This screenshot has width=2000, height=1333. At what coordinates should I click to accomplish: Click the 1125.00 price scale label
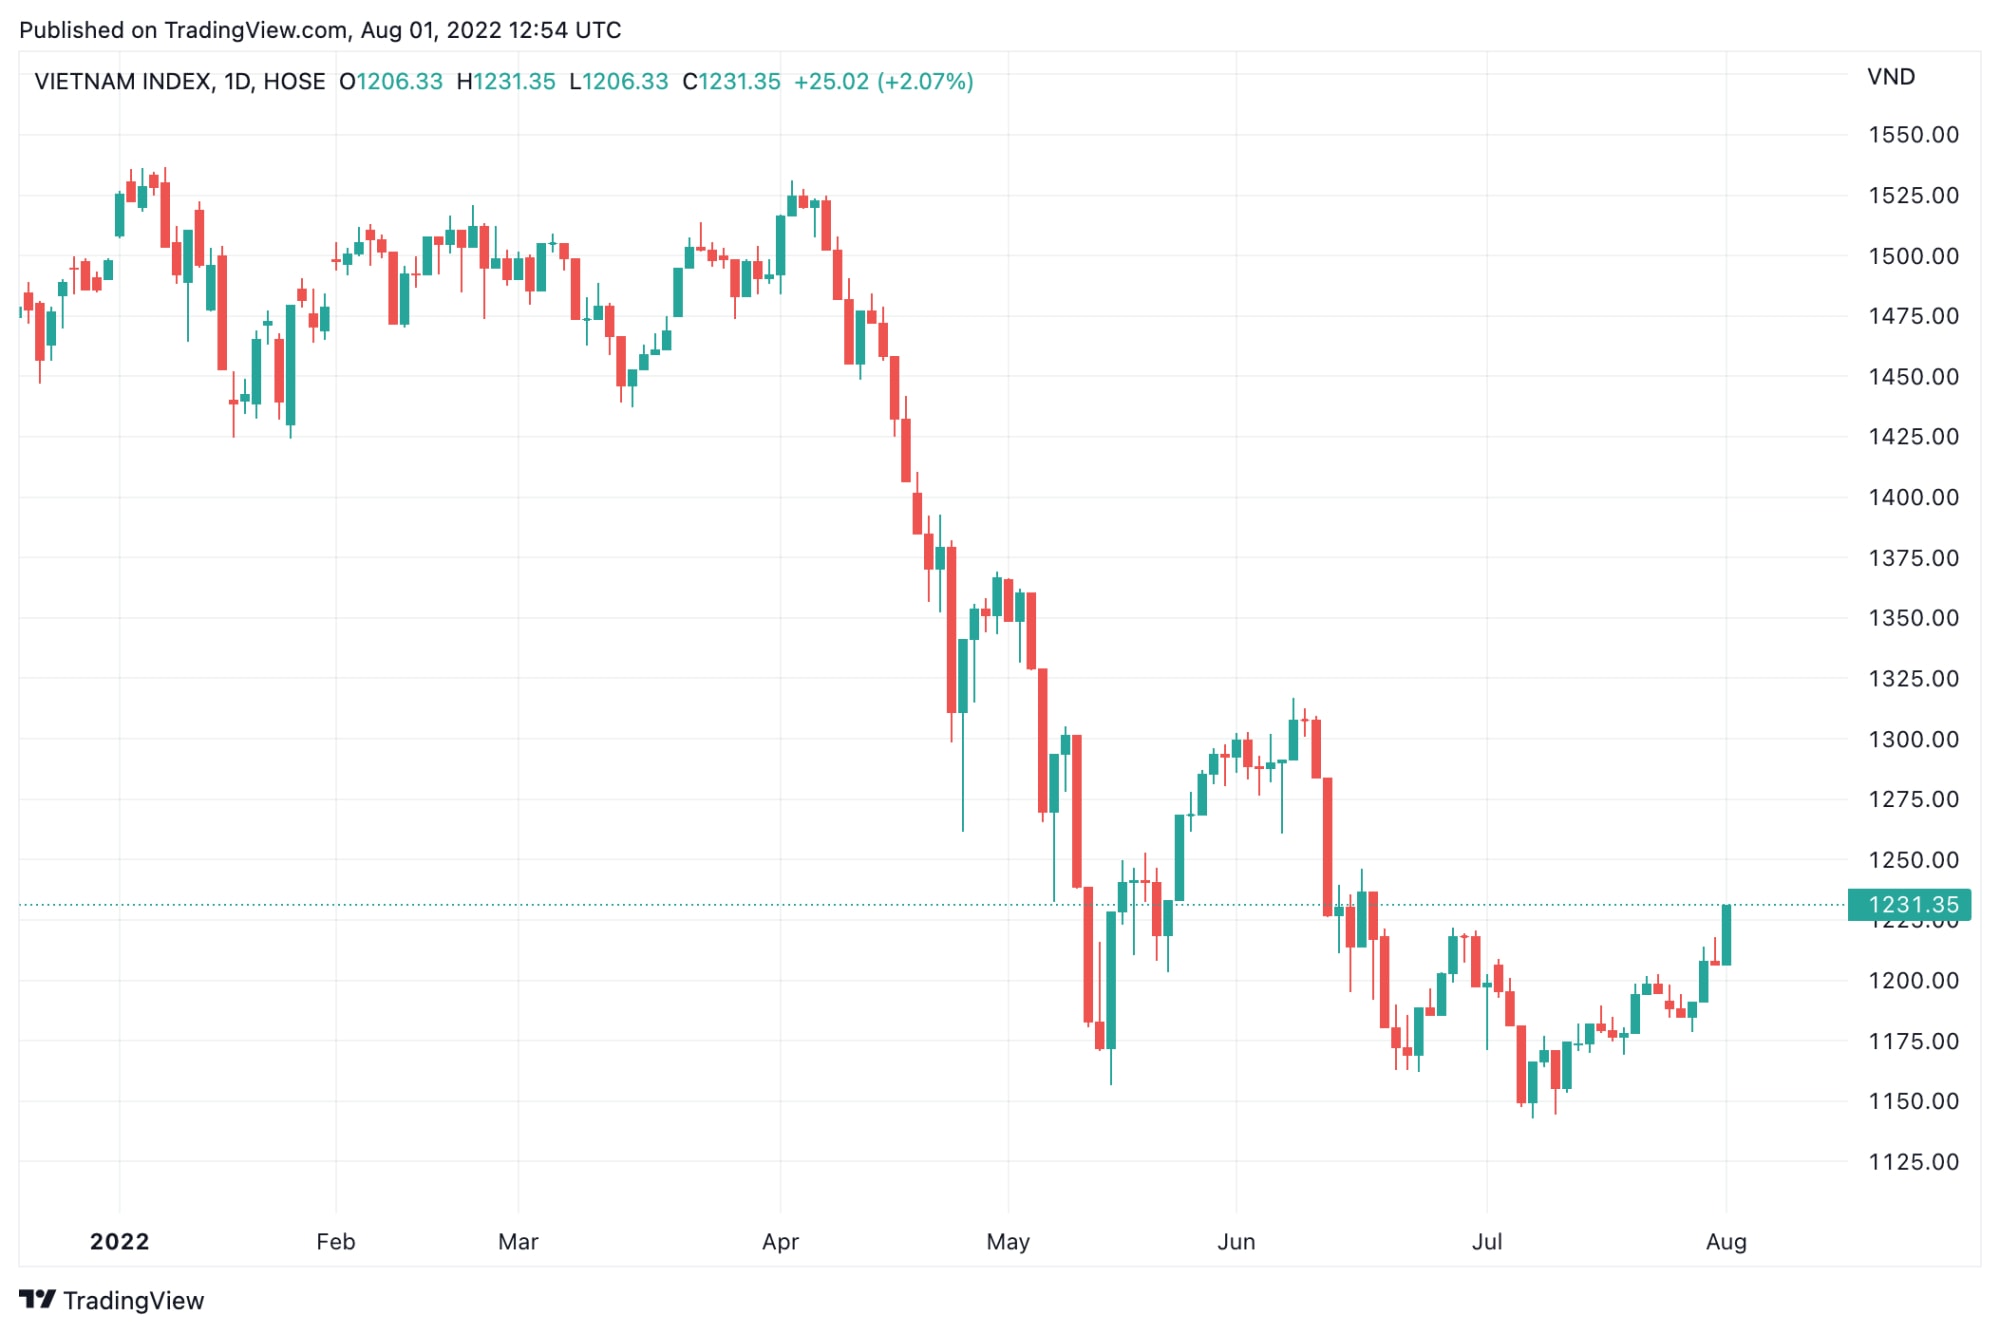point(1913,1162)
